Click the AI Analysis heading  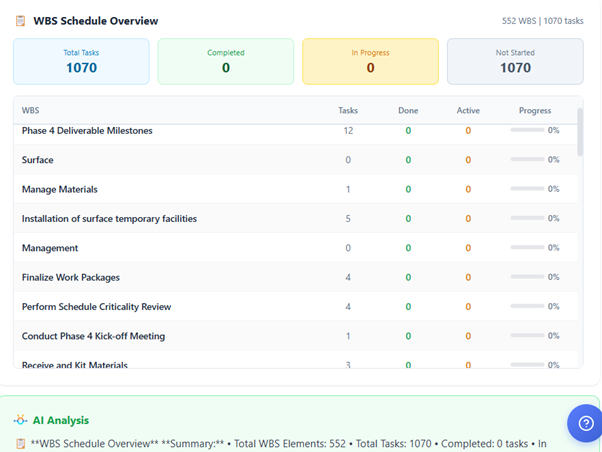pyautogui.click(x=61, y=420)
